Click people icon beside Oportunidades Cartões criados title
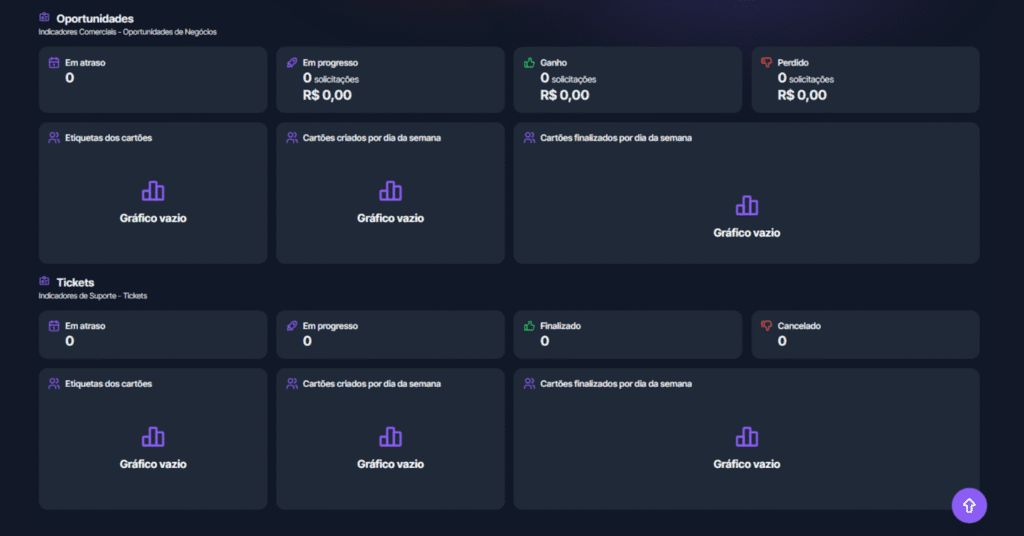This screenshot has height=536, width=1024. tap(292, 138)
